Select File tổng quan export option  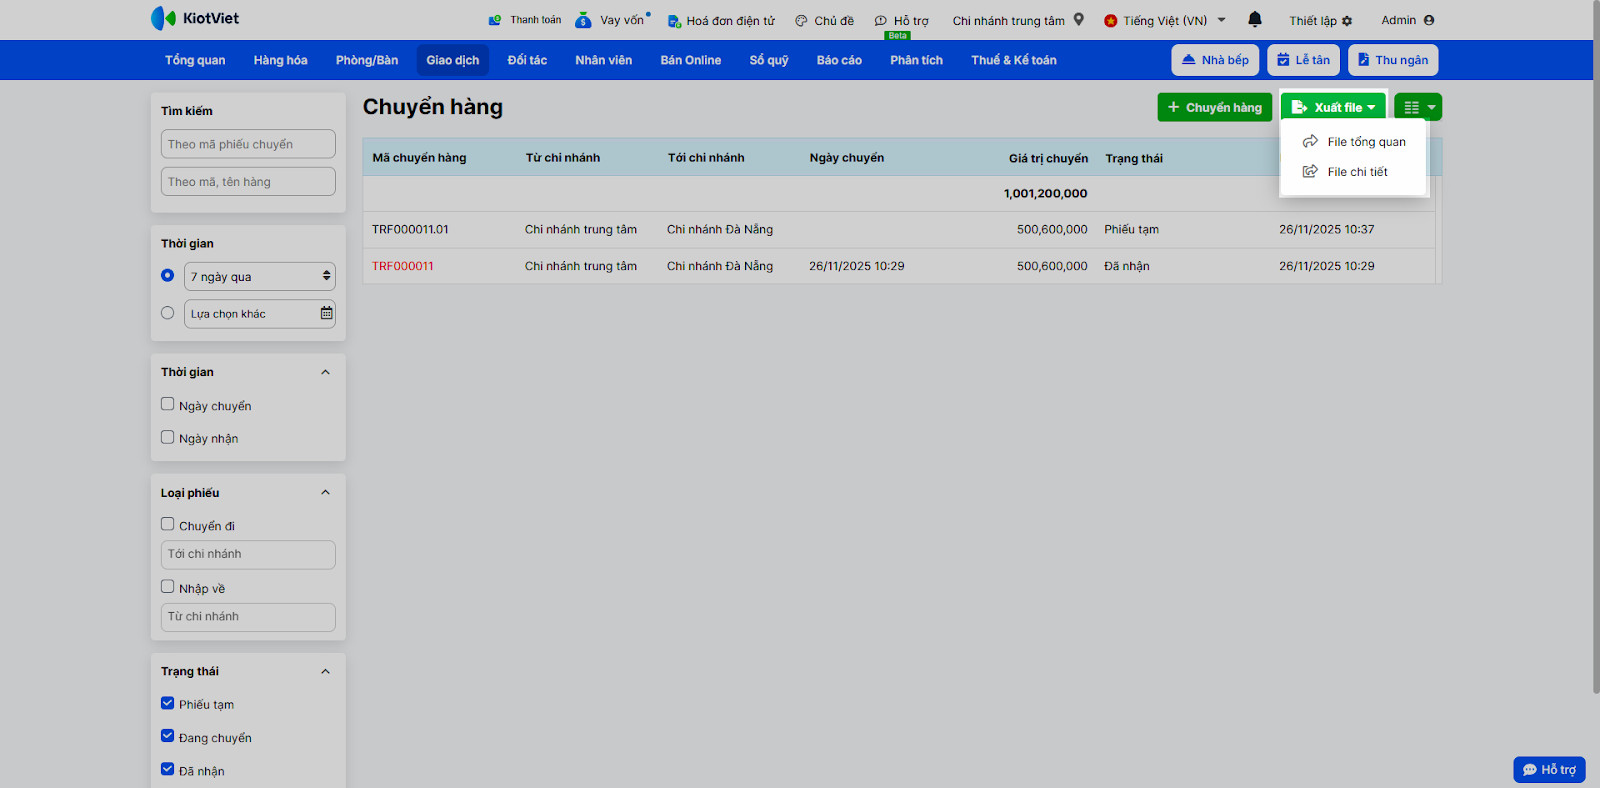(x=1353, y=142)
